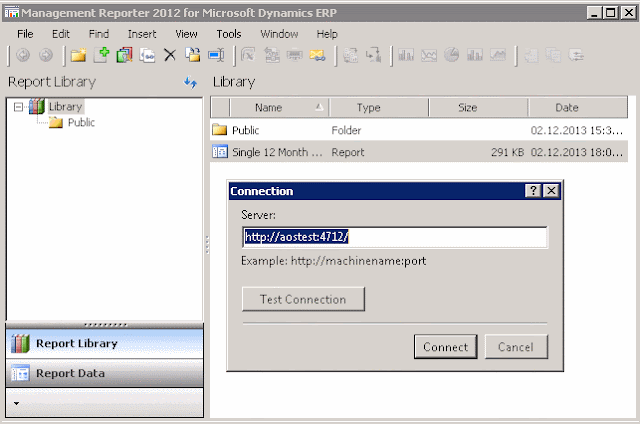Click the second greyed bar chart icon

click(x=474, y=55)
